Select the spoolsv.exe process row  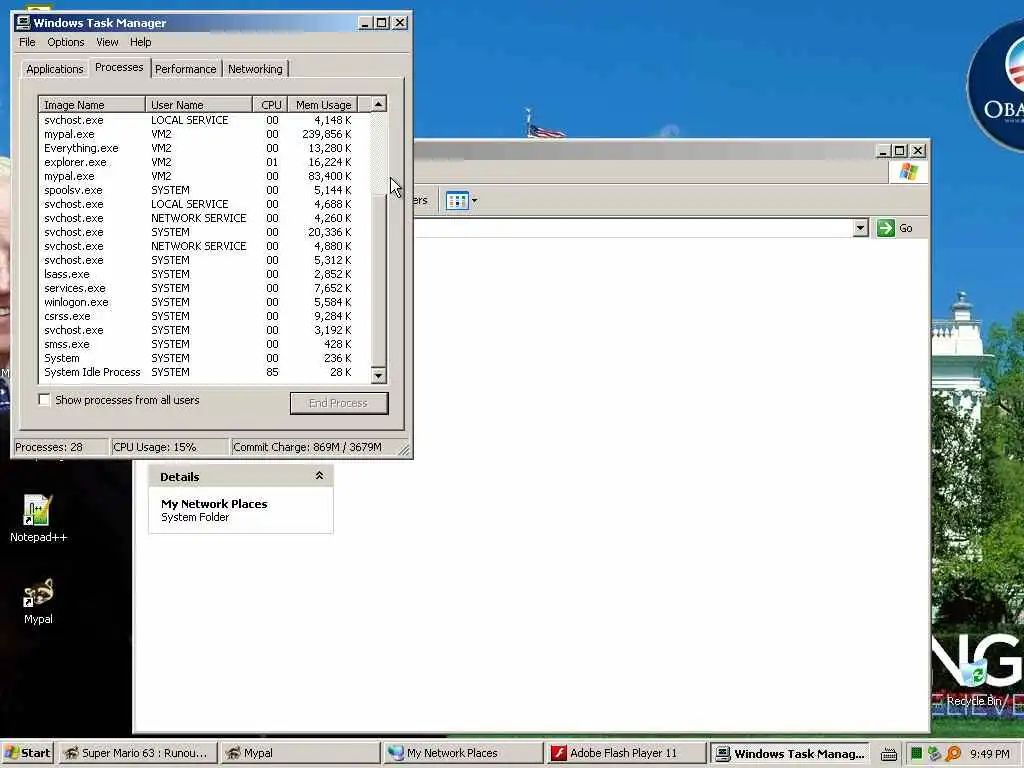coord(204,190)
